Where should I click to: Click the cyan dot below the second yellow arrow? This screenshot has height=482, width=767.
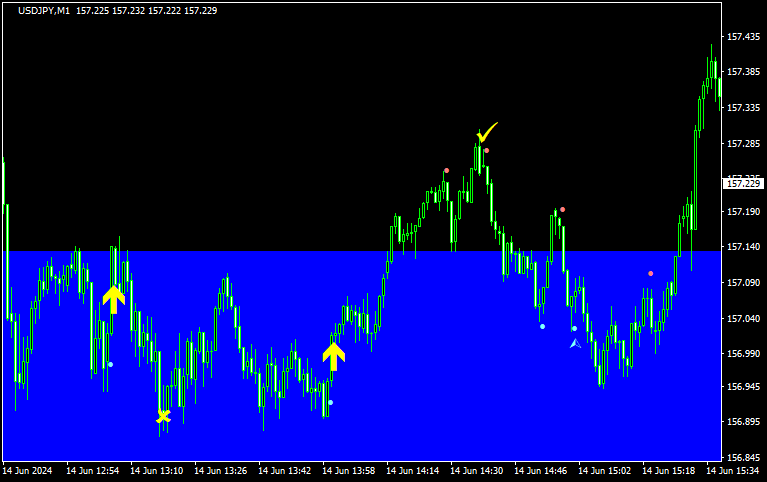[x=330, y=402]
